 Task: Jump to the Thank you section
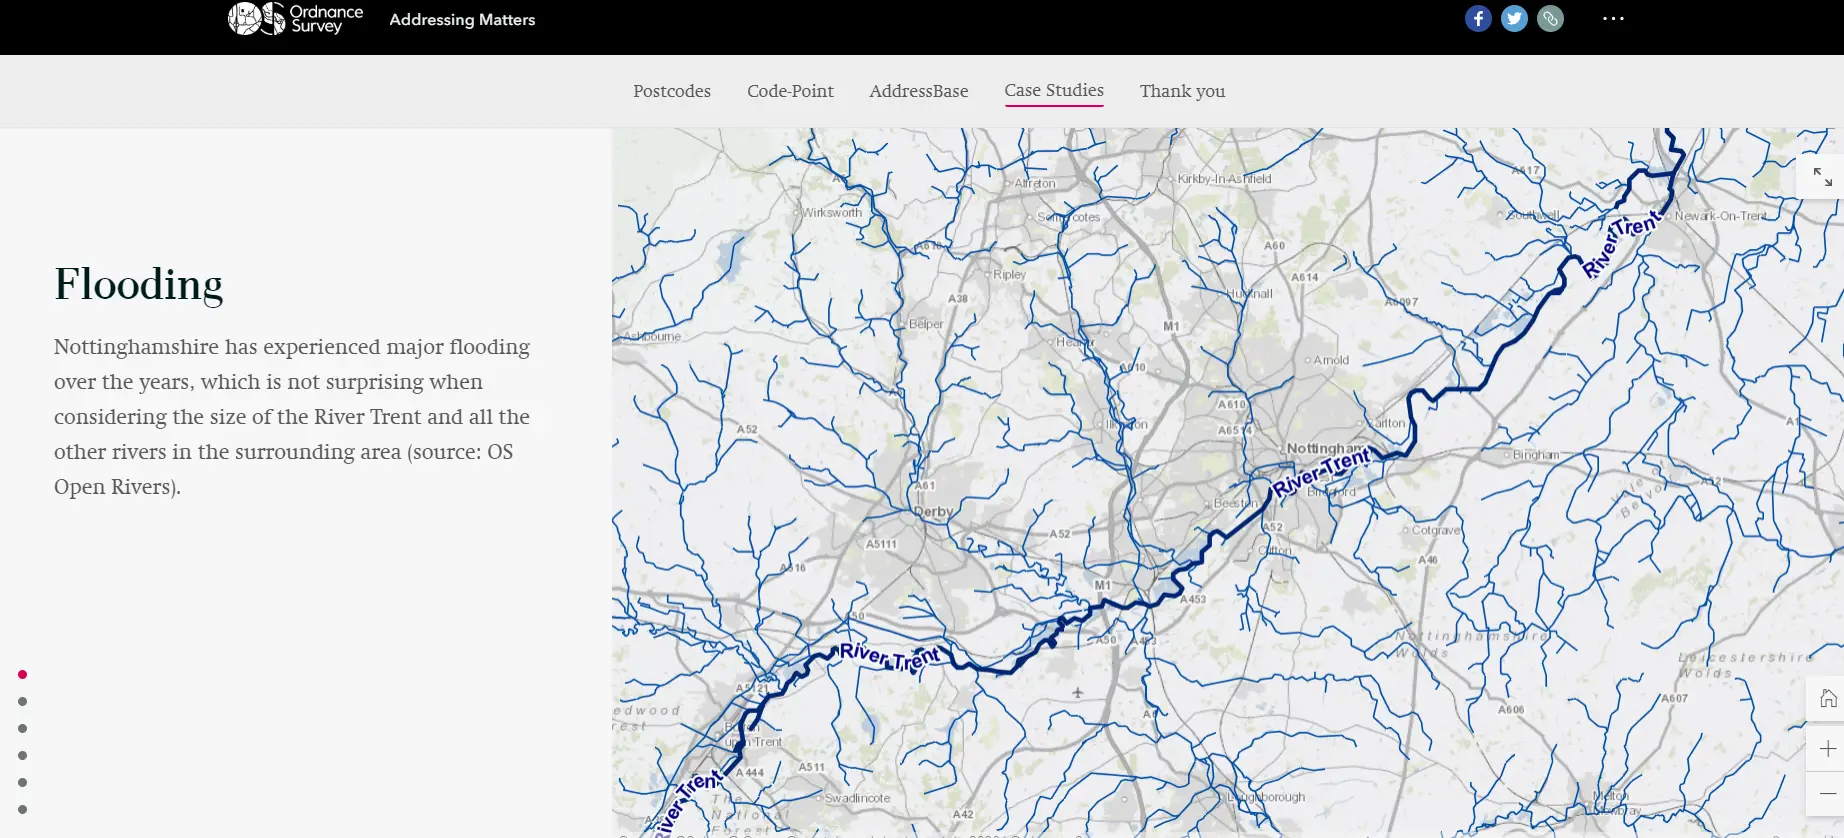(x=1182, y=91)
